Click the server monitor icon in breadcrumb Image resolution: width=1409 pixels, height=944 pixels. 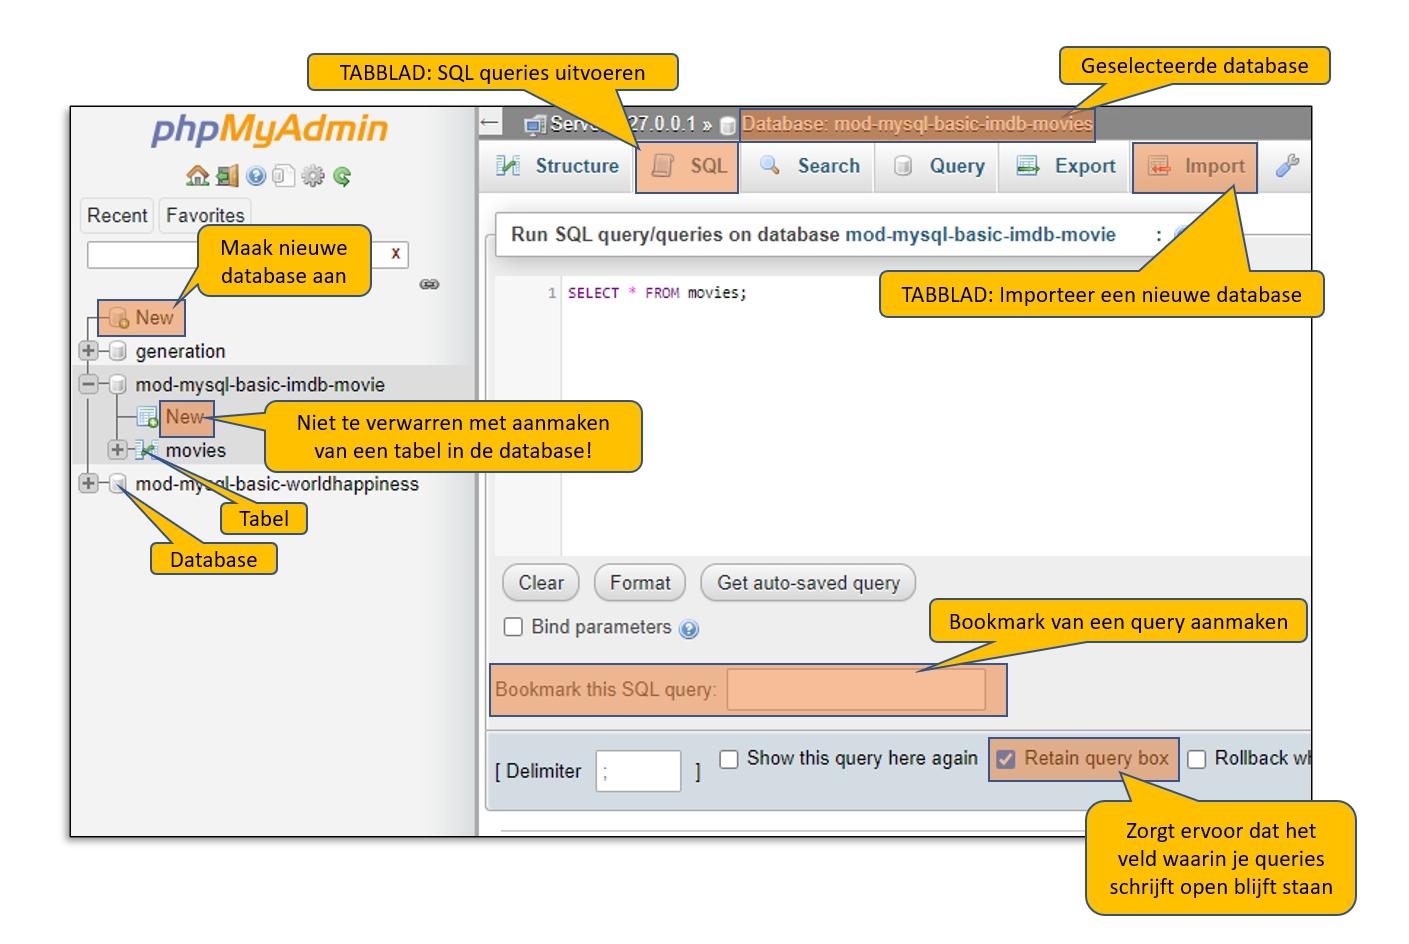[534, 125]
